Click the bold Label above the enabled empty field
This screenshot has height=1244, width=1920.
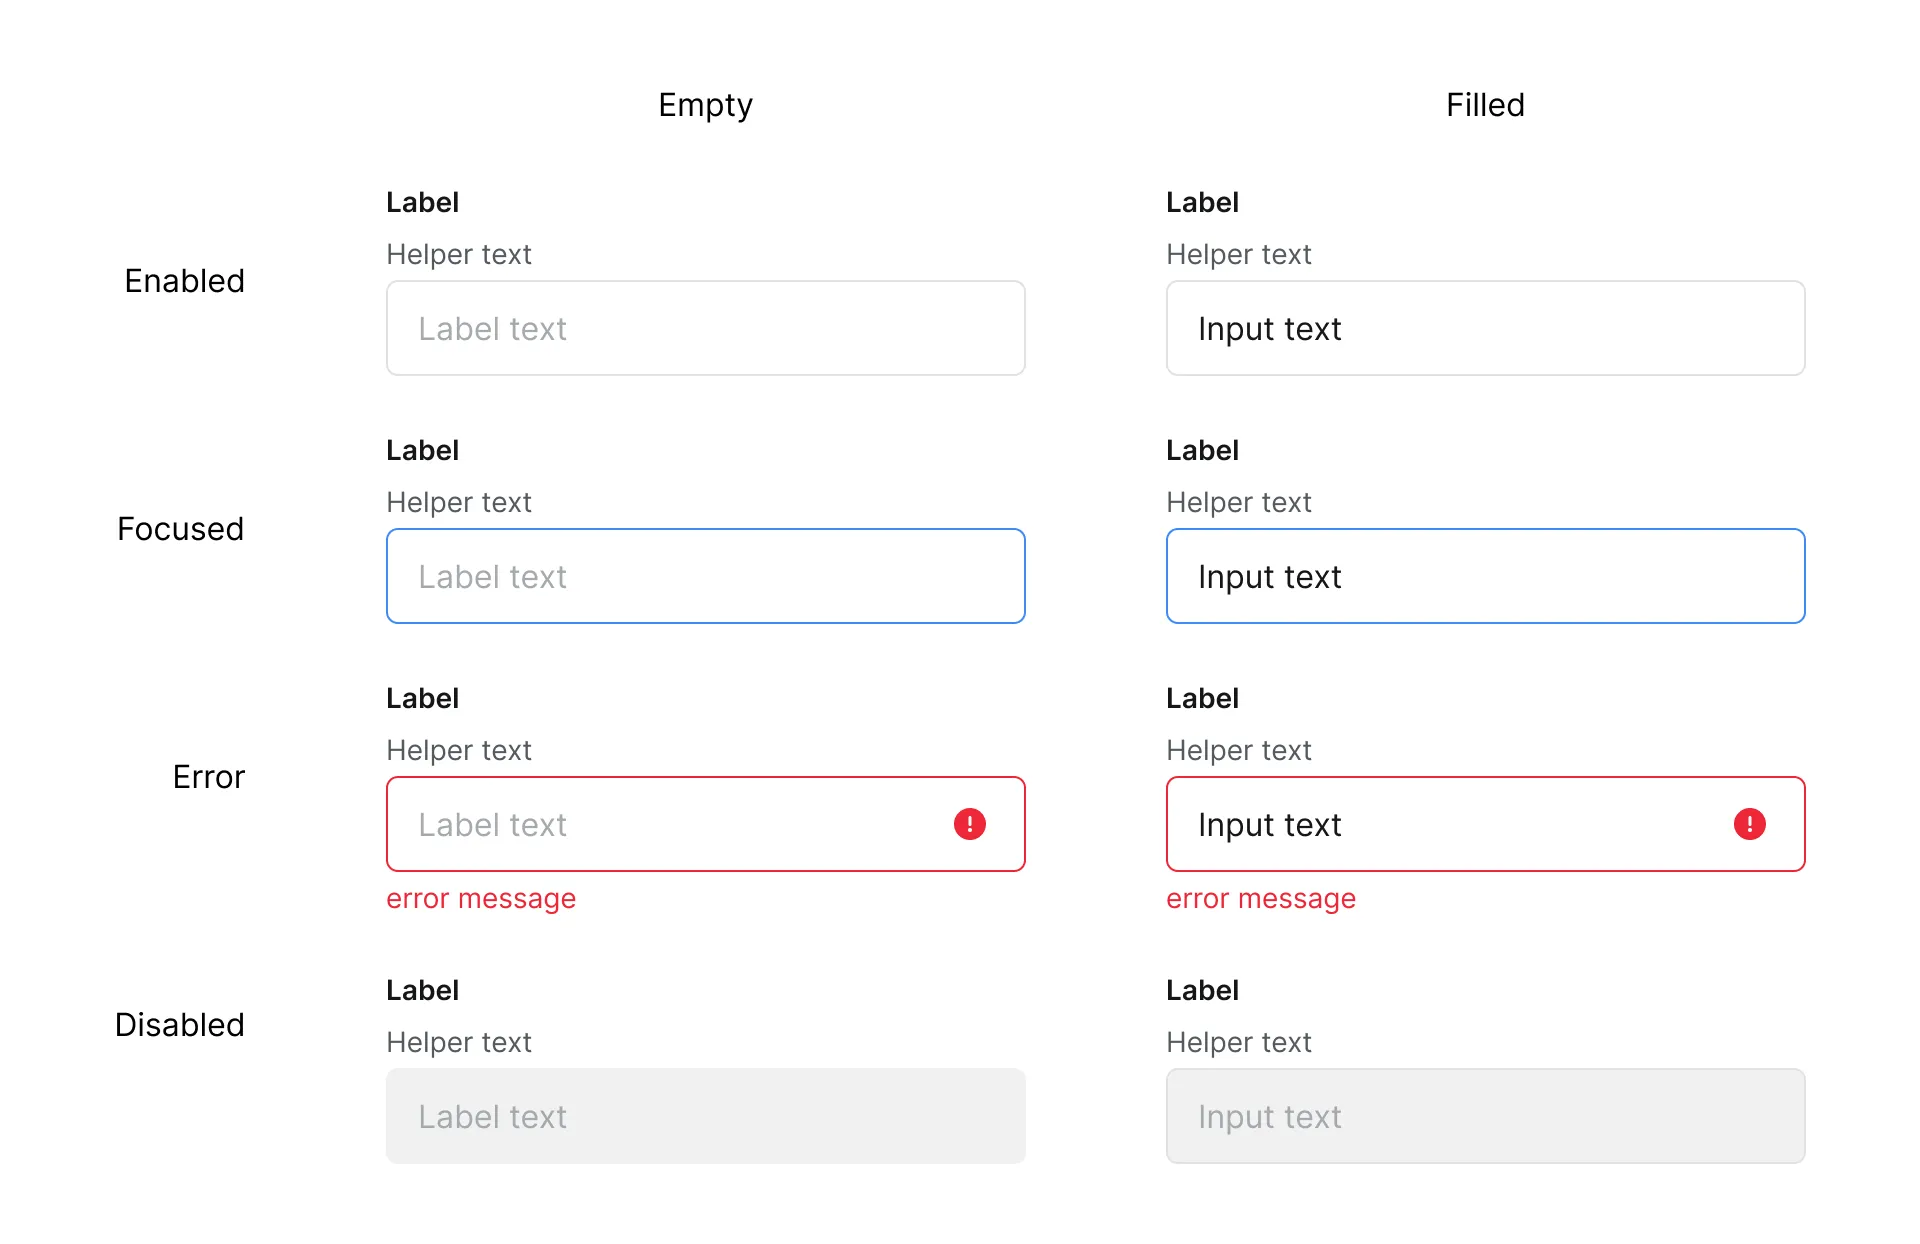pos(422,202)
